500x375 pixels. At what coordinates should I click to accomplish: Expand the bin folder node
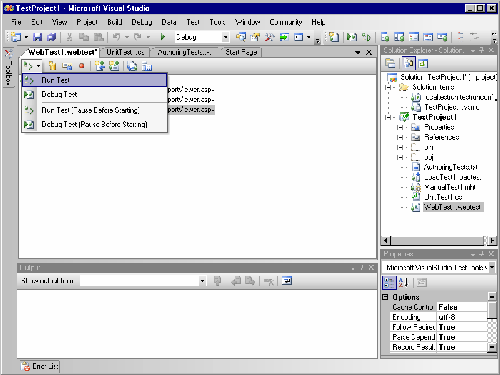400,147
